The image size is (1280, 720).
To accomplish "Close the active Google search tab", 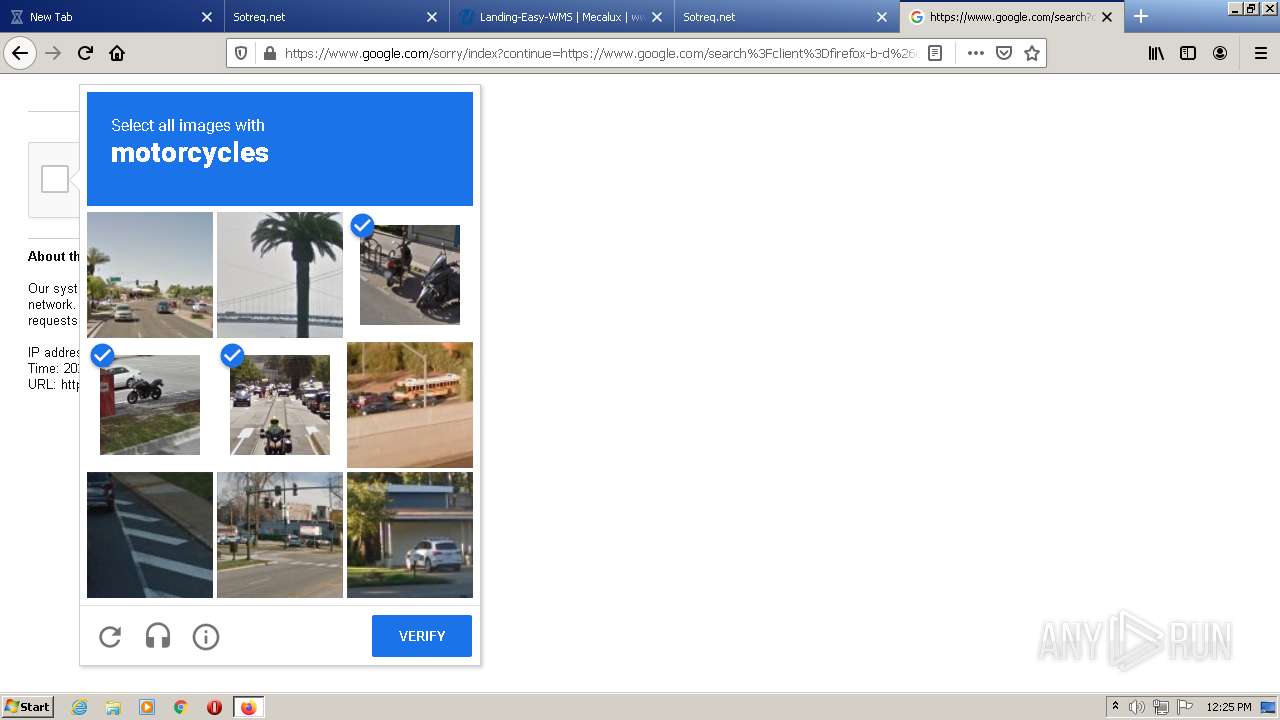I will pyautogui.click(x=1107, y=17).
